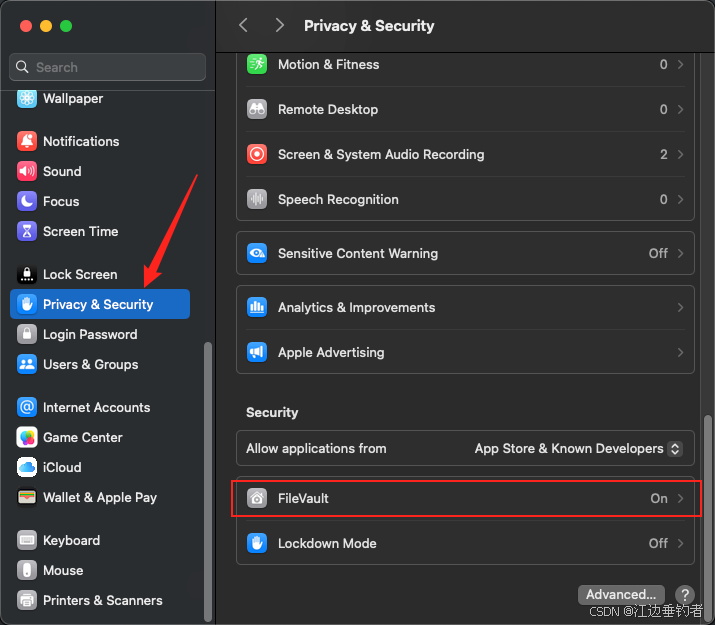Click the 'Focus' label in sidebar

point(61,201)
